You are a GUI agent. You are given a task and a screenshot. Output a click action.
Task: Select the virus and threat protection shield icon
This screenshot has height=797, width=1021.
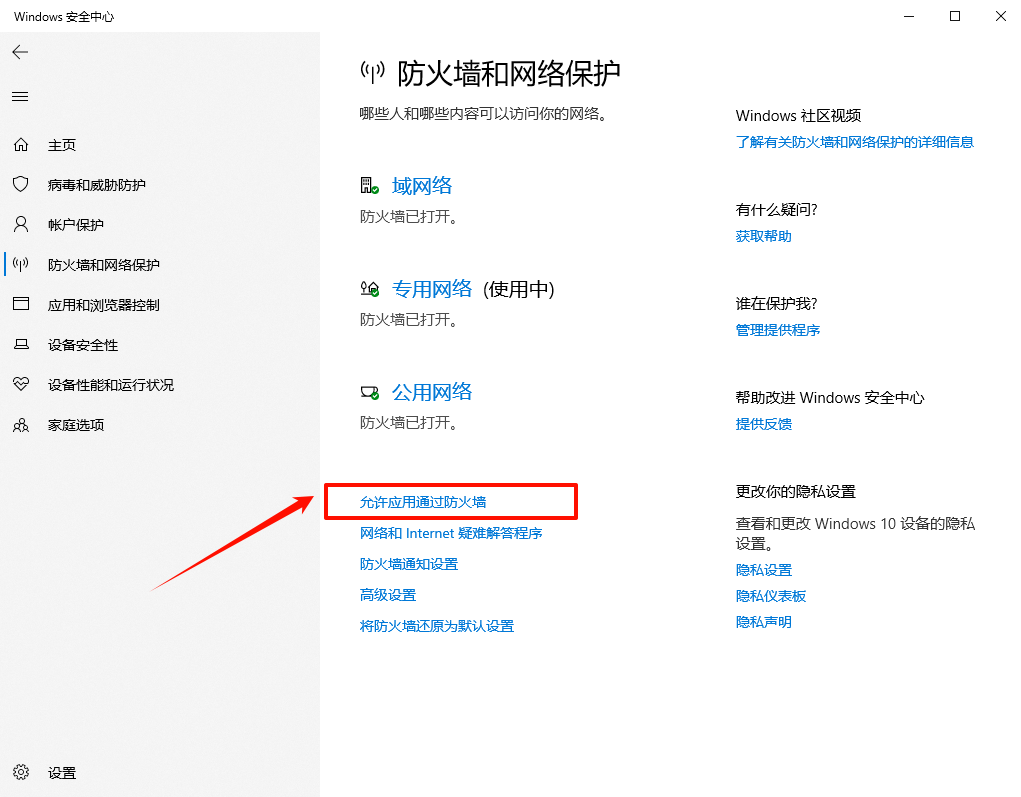[21, 185]
